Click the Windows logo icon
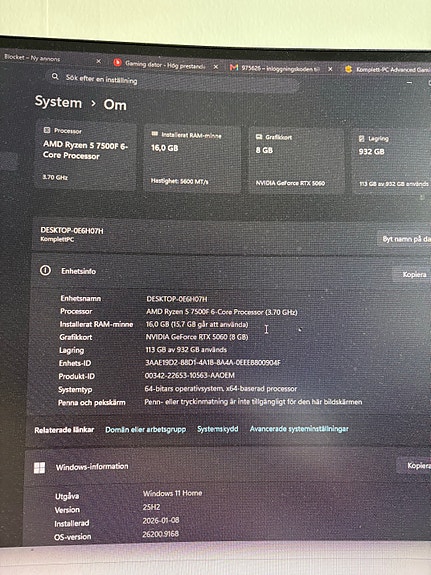 (39, 468)
